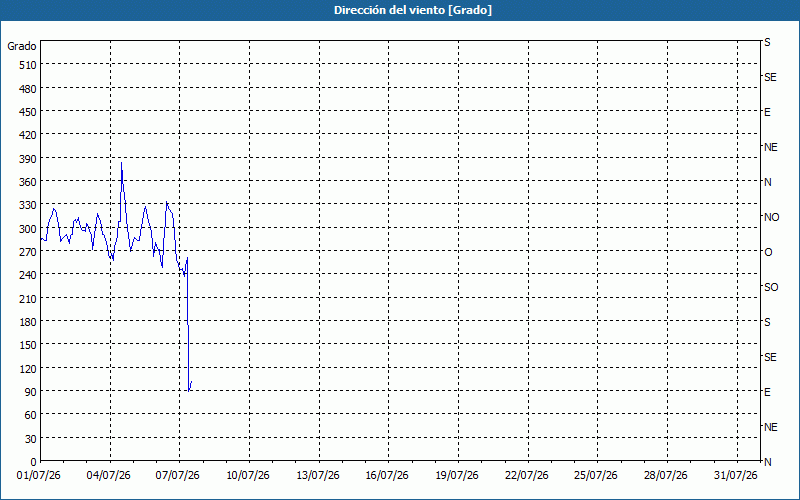Select the 150 value on the degree axis
The image size is (800, 500).
(29, 345)
